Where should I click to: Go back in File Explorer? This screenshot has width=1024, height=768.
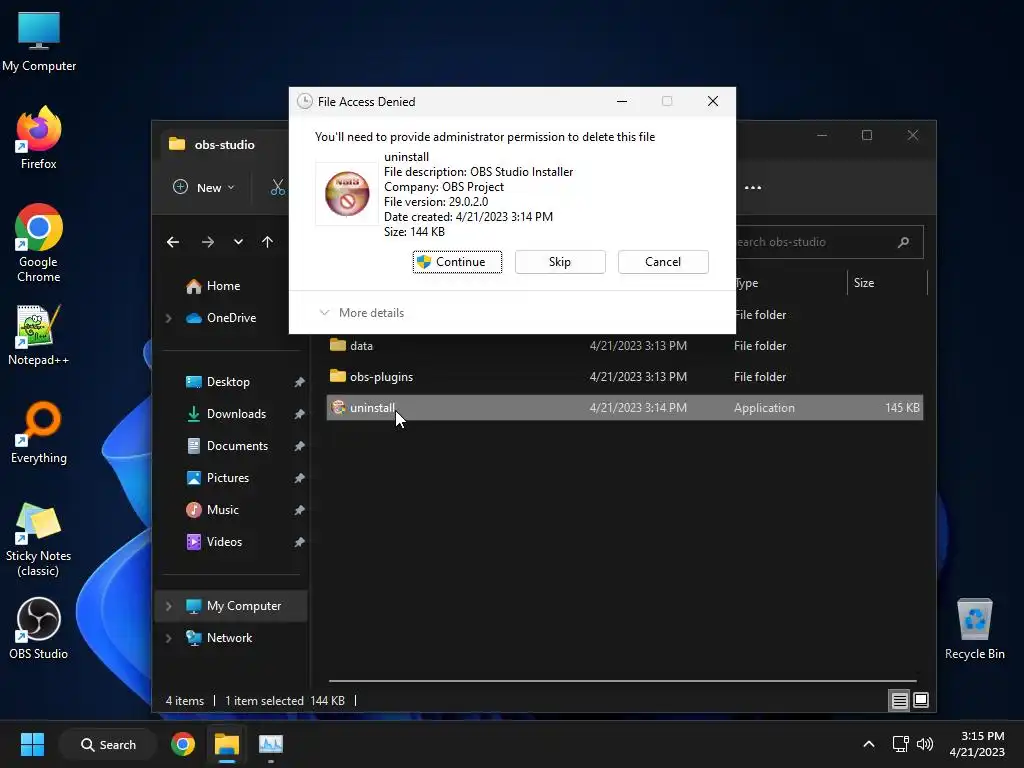(x=173, y=242)
